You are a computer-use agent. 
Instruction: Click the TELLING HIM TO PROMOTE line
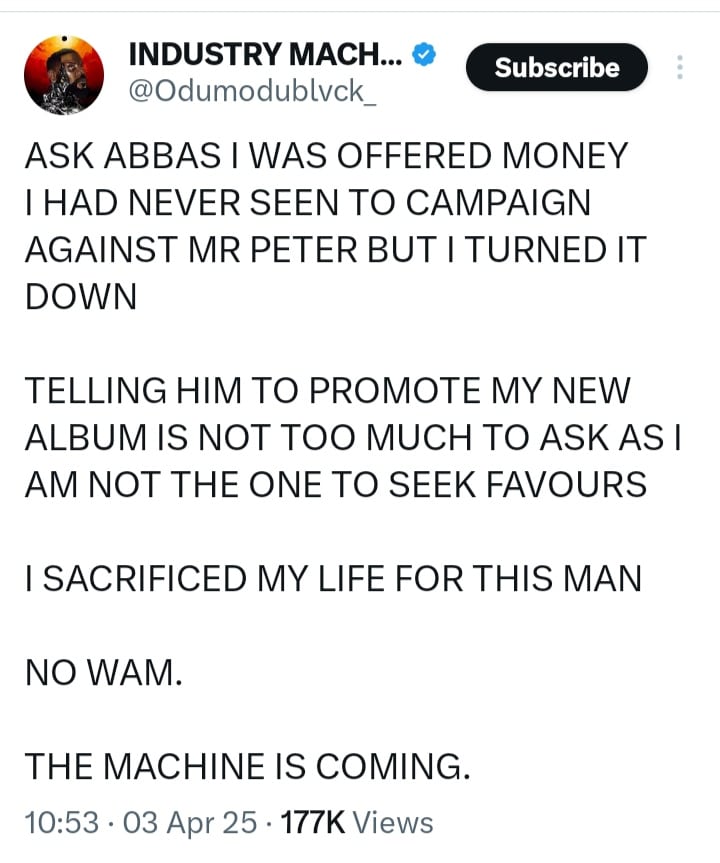tap(327, 390)
